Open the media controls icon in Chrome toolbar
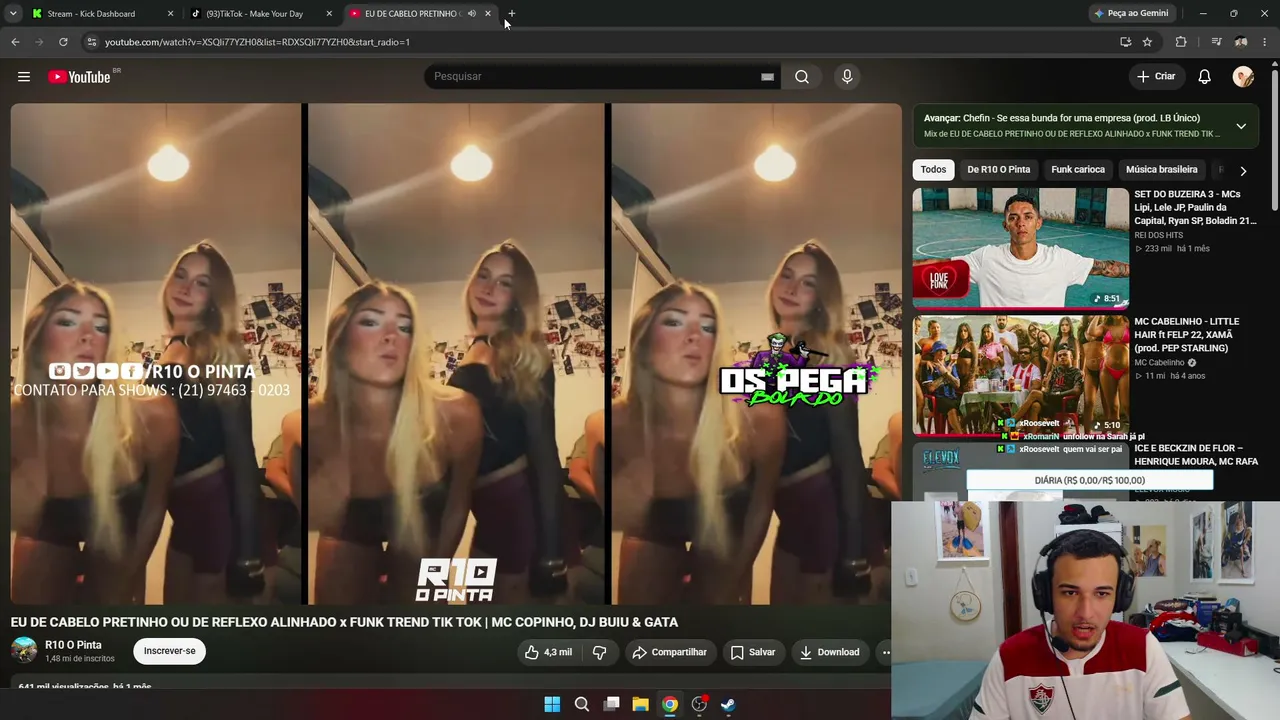This screenshot has width=1280, height=720. (1216, 42)
